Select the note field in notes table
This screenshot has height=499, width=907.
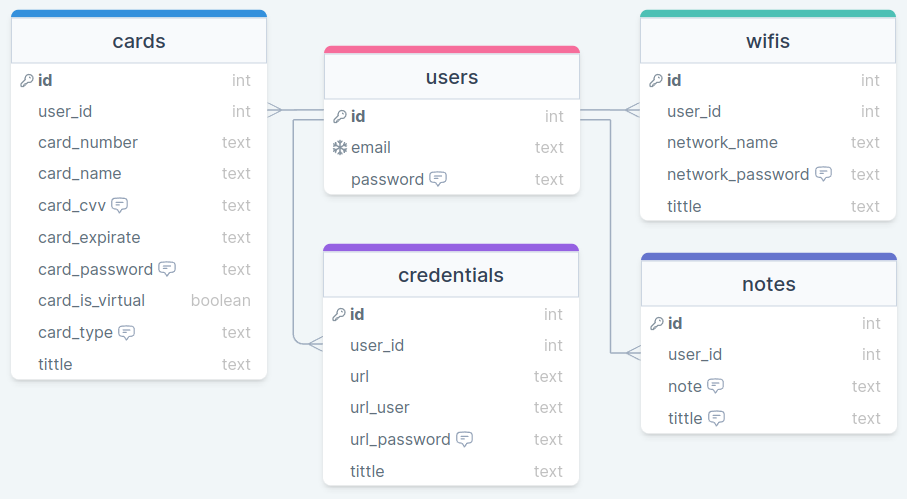[x=769, y=386]
